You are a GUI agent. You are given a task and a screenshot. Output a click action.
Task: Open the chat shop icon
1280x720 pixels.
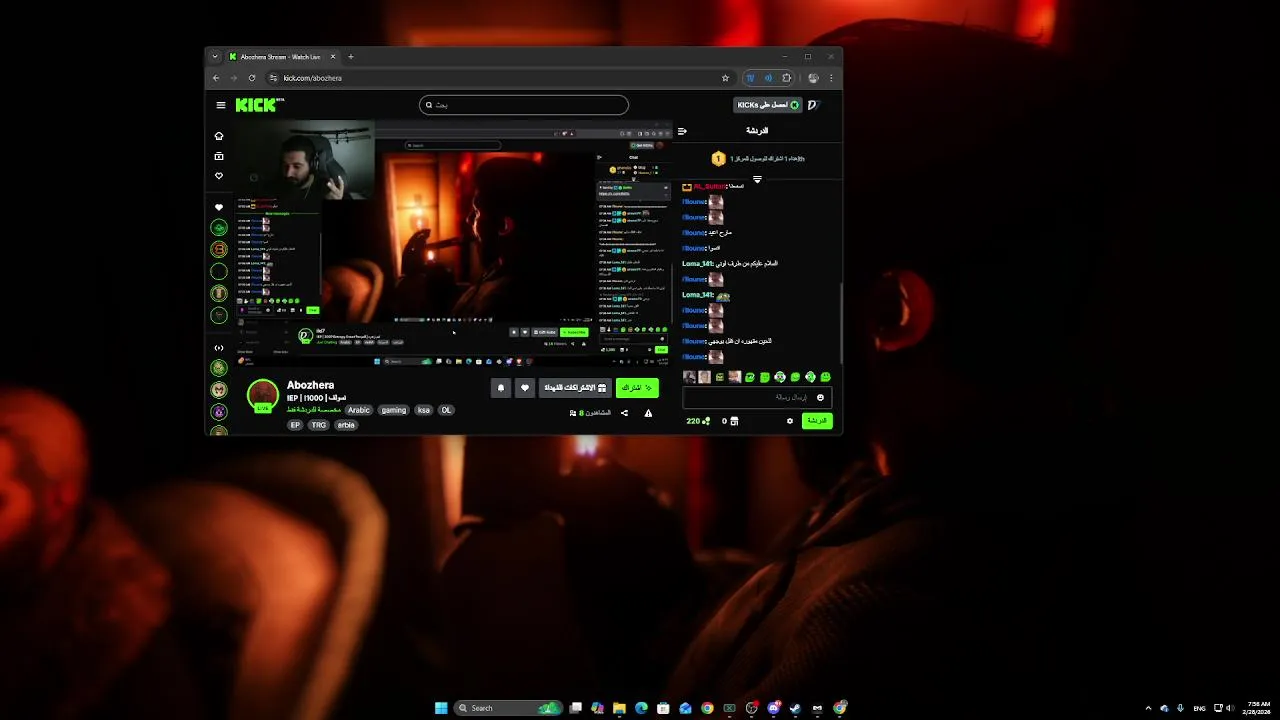(x=734, y=421)
